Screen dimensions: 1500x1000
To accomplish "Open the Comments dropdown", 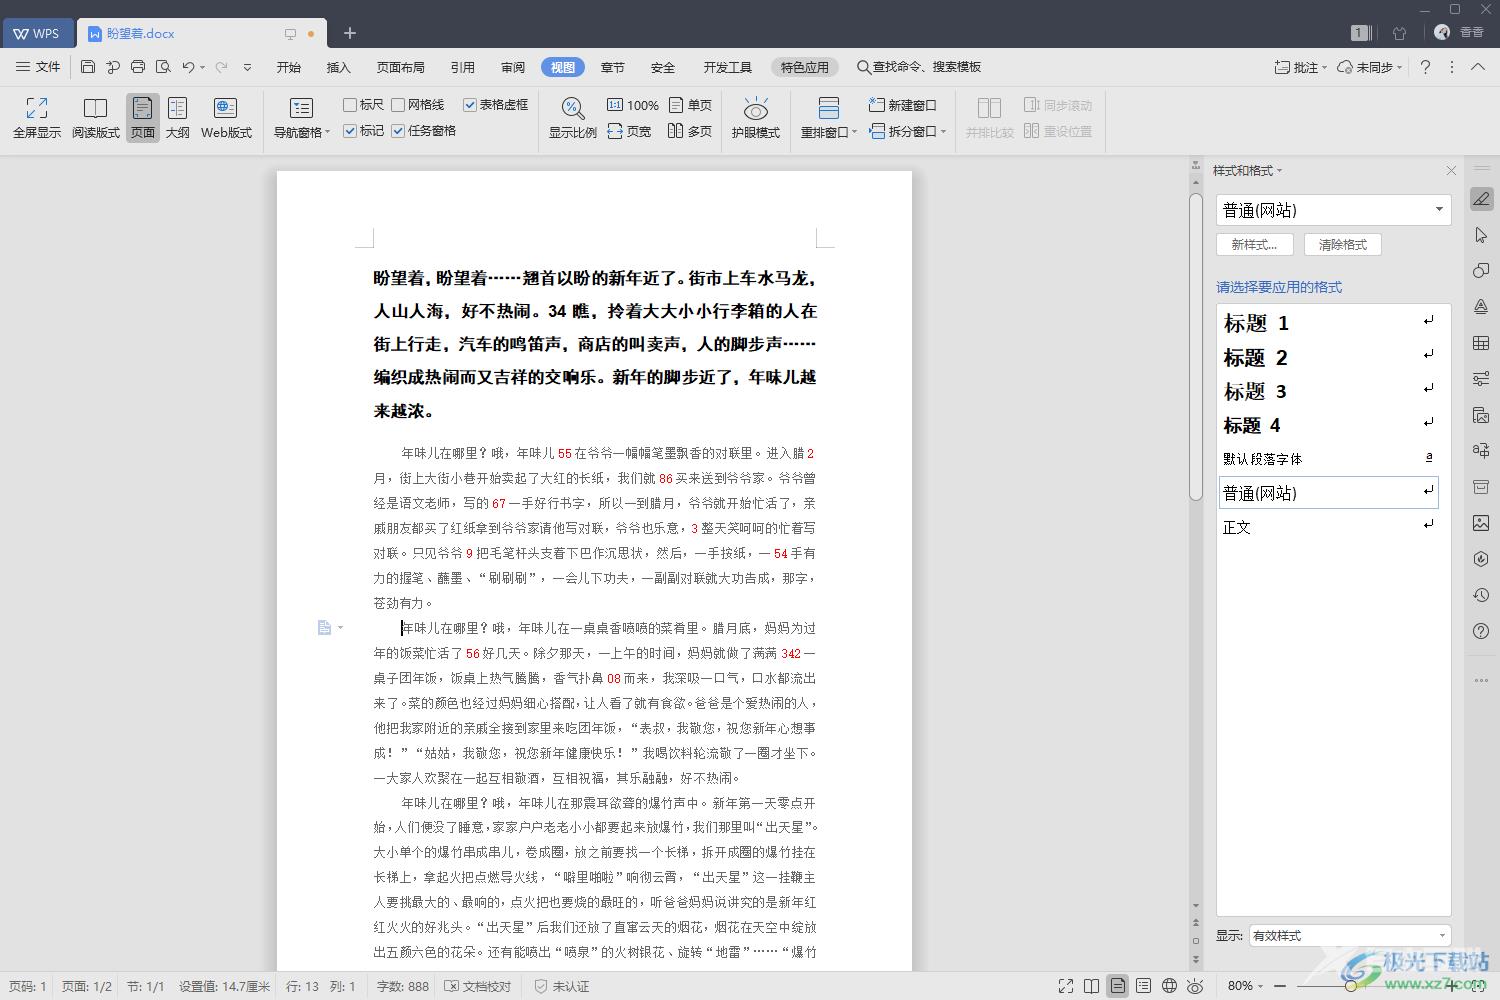I will click(x=1301, y=67).
